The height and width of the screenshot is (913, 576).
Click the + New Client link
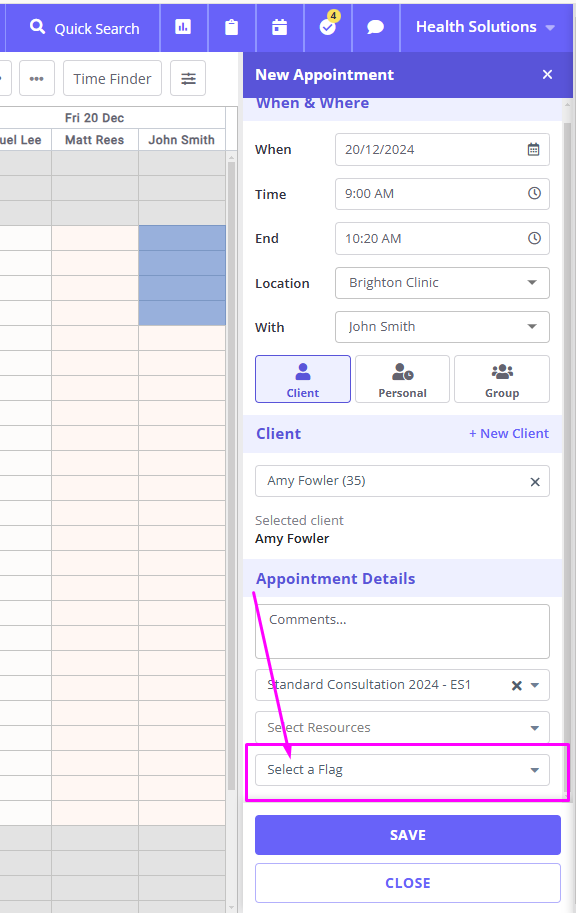509,434
